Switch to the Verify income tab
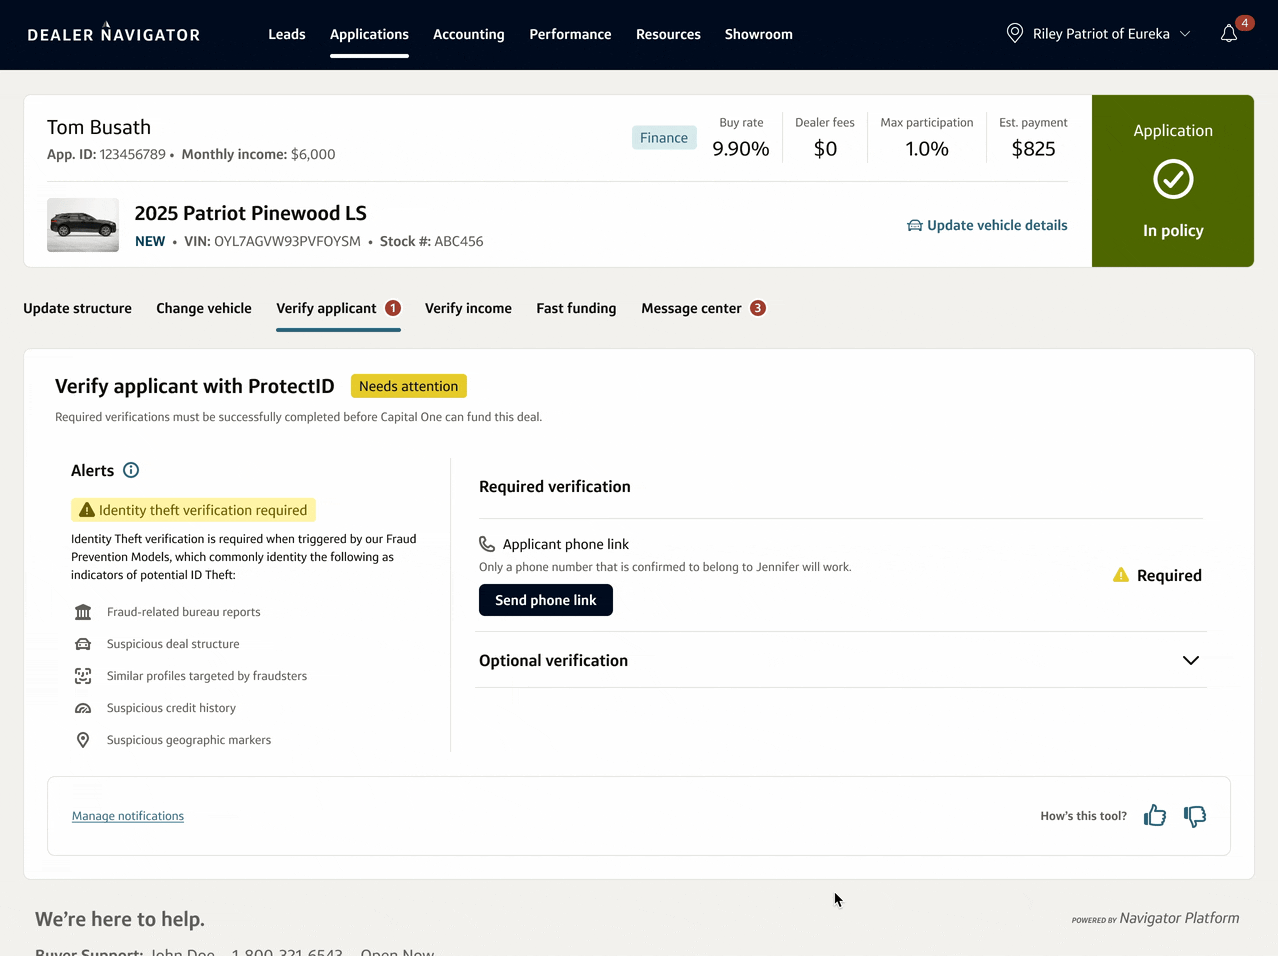The height and width of the screenshot is (956, 1278). [468, 308]
